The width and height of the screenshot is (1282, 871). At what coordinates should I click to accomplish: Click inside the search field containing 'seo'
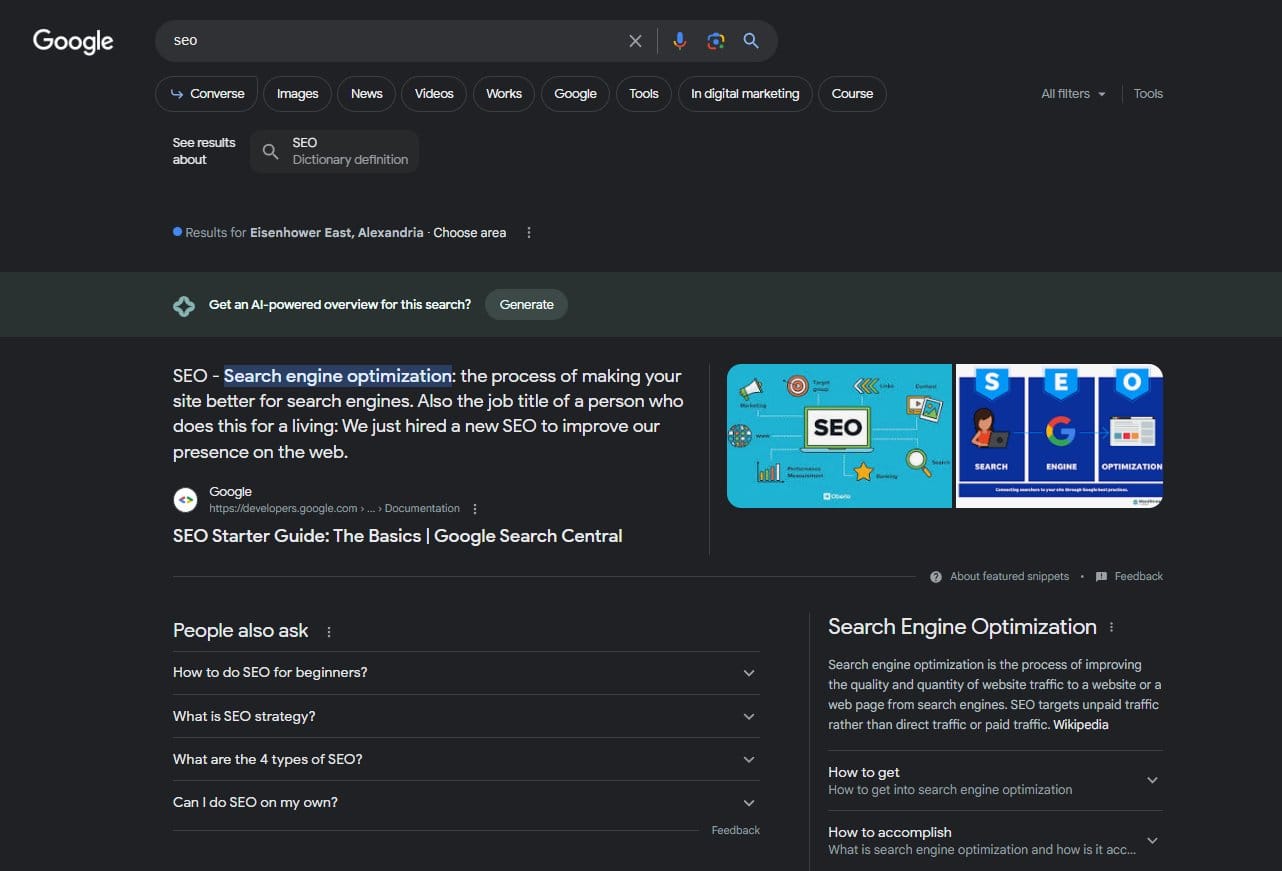tap(395, 41)
